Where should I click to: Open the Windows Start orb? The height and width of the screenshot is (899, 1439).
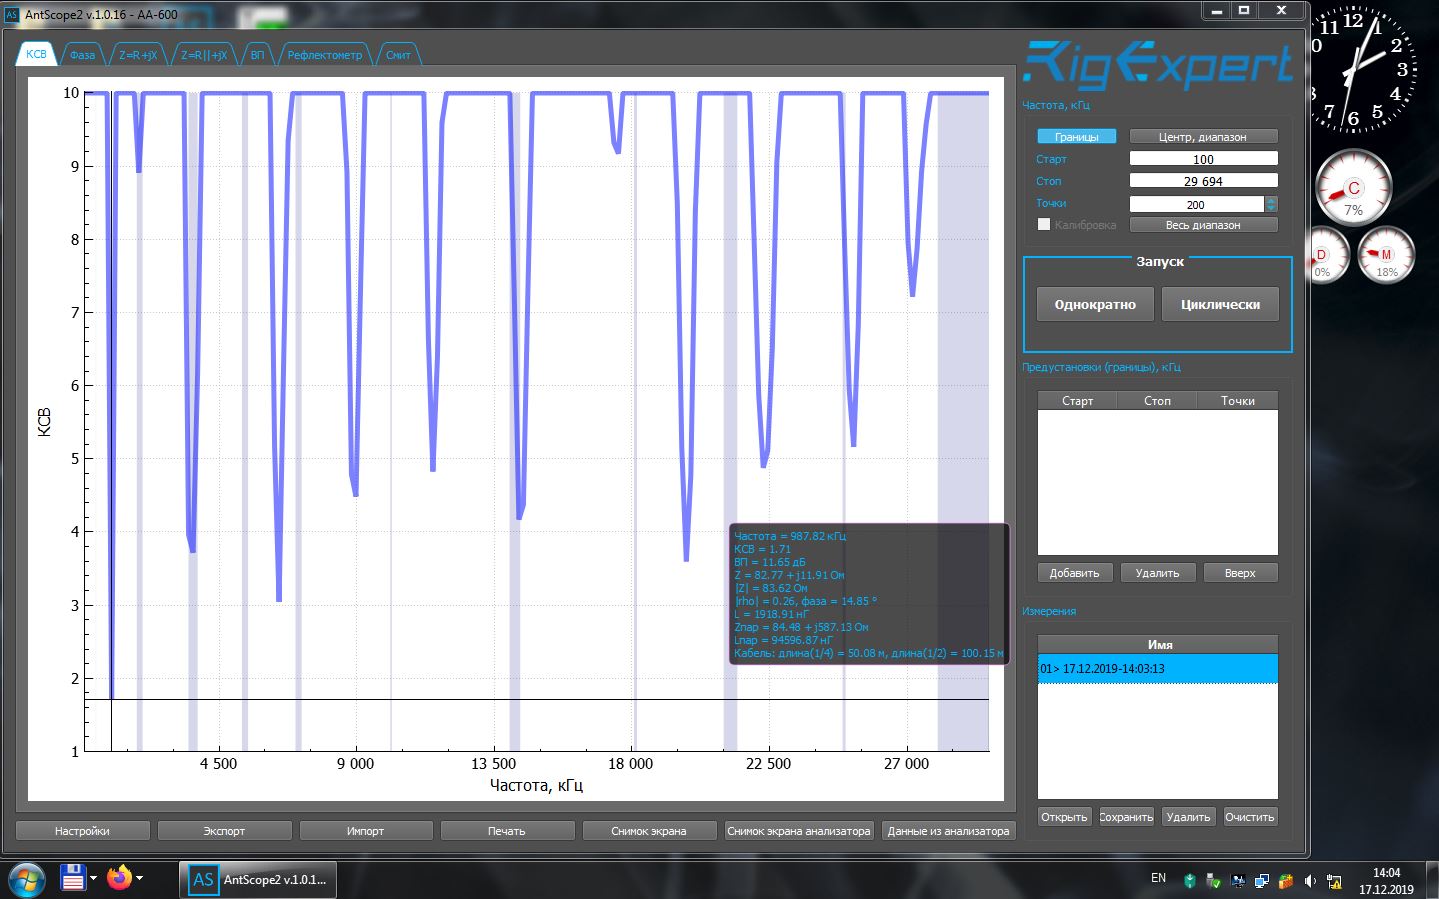pos(27,879)
